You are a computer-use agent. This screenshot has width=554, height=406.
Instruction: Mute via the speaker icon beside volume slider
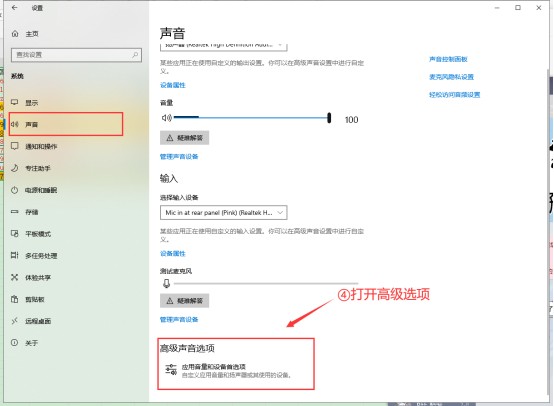tap(166, 118)
